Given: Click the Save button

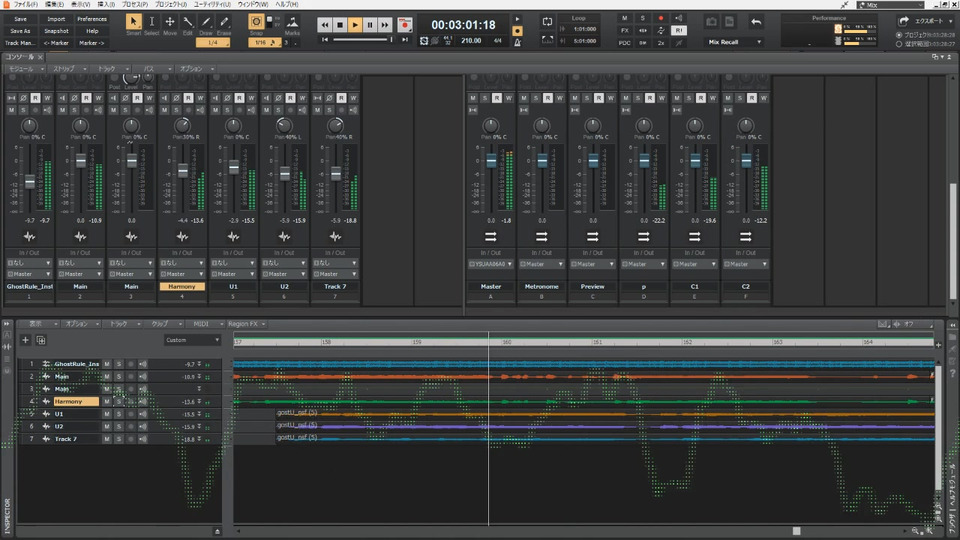Looking at the screenshot, I should pos(20,19).
